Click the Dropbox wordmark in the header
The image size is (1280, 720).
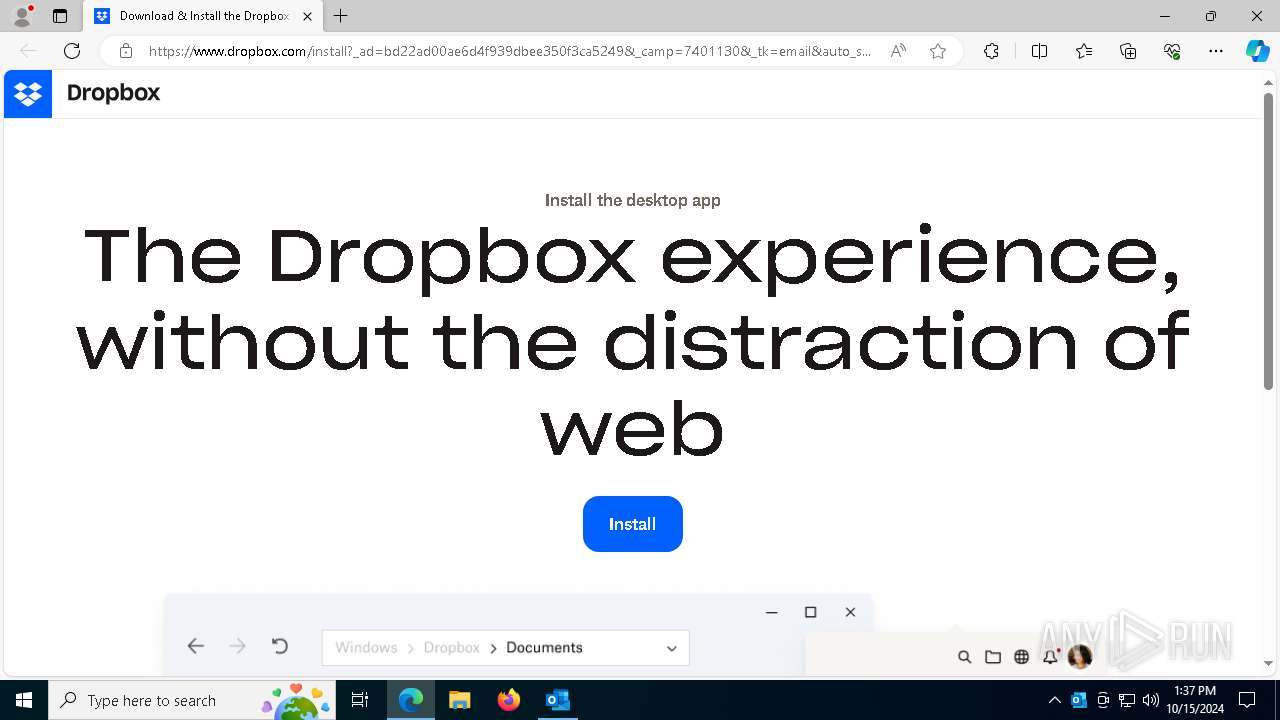click(113, 93)
